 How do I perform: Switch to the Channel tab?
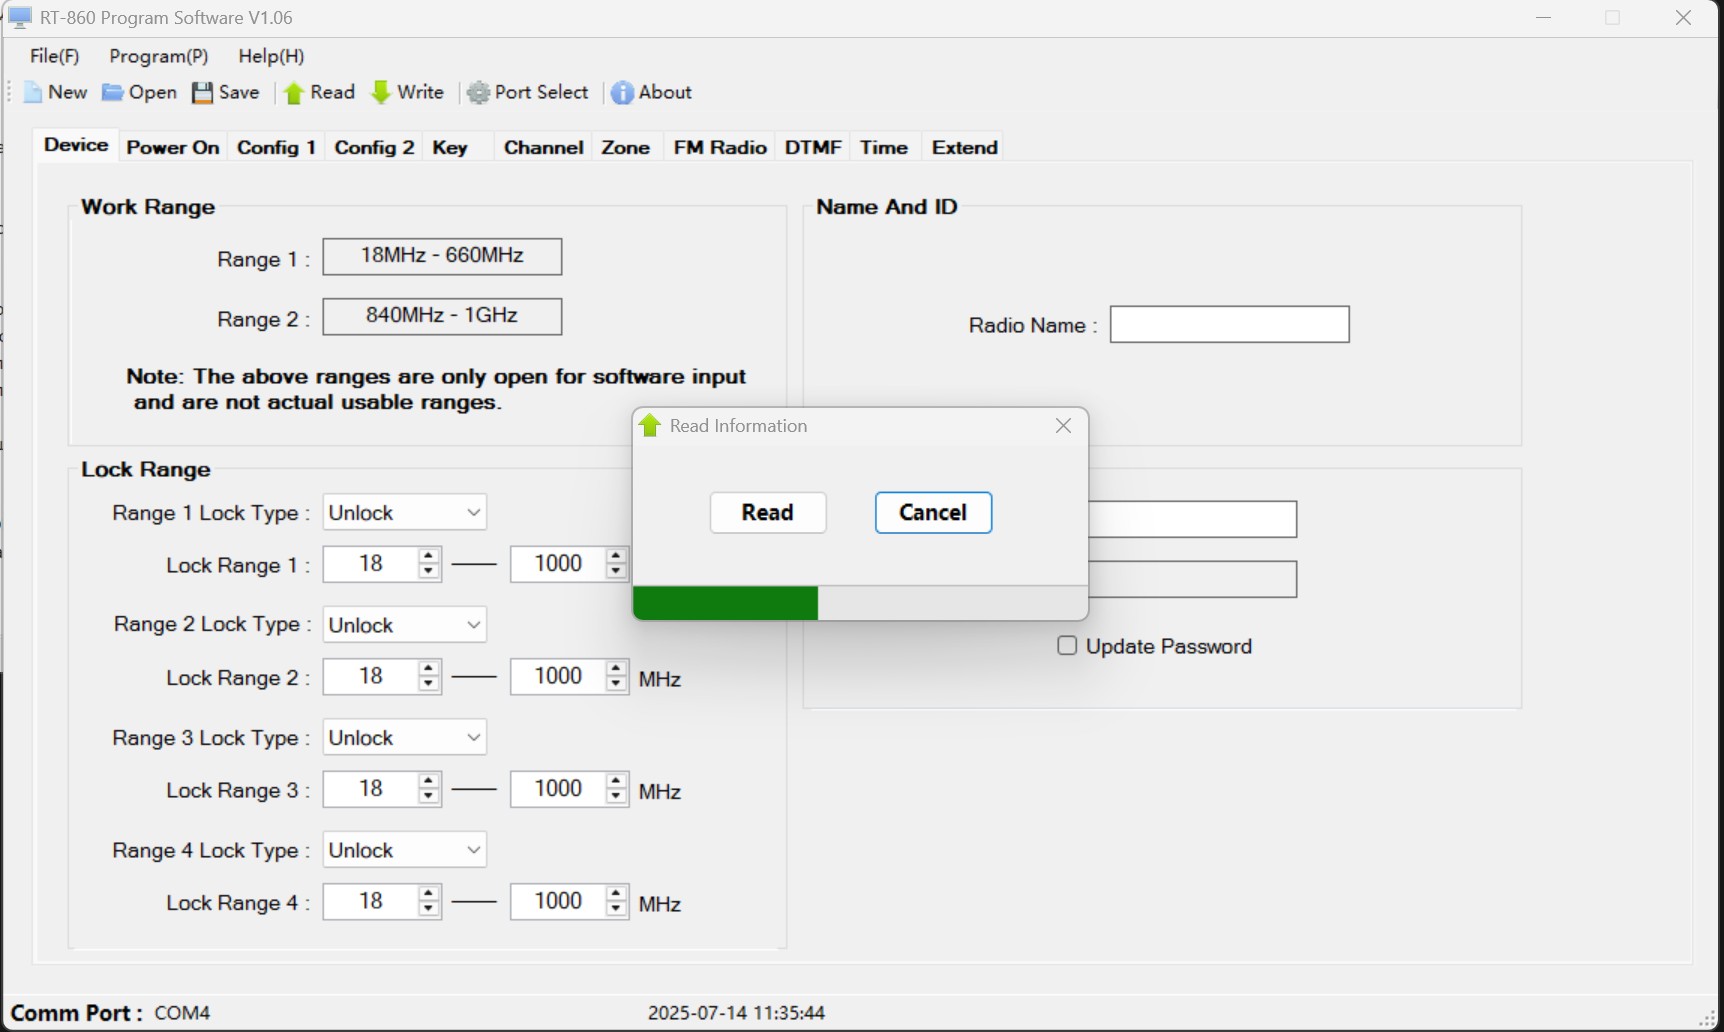pos(543,147)
